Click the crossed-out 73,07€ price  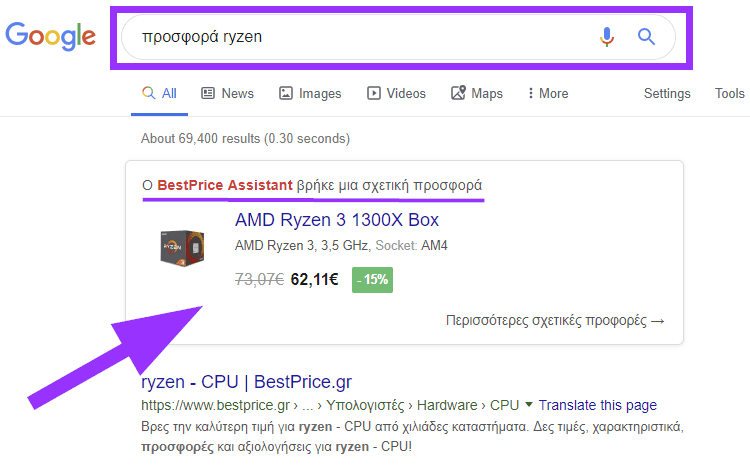(x=259, y=279)
